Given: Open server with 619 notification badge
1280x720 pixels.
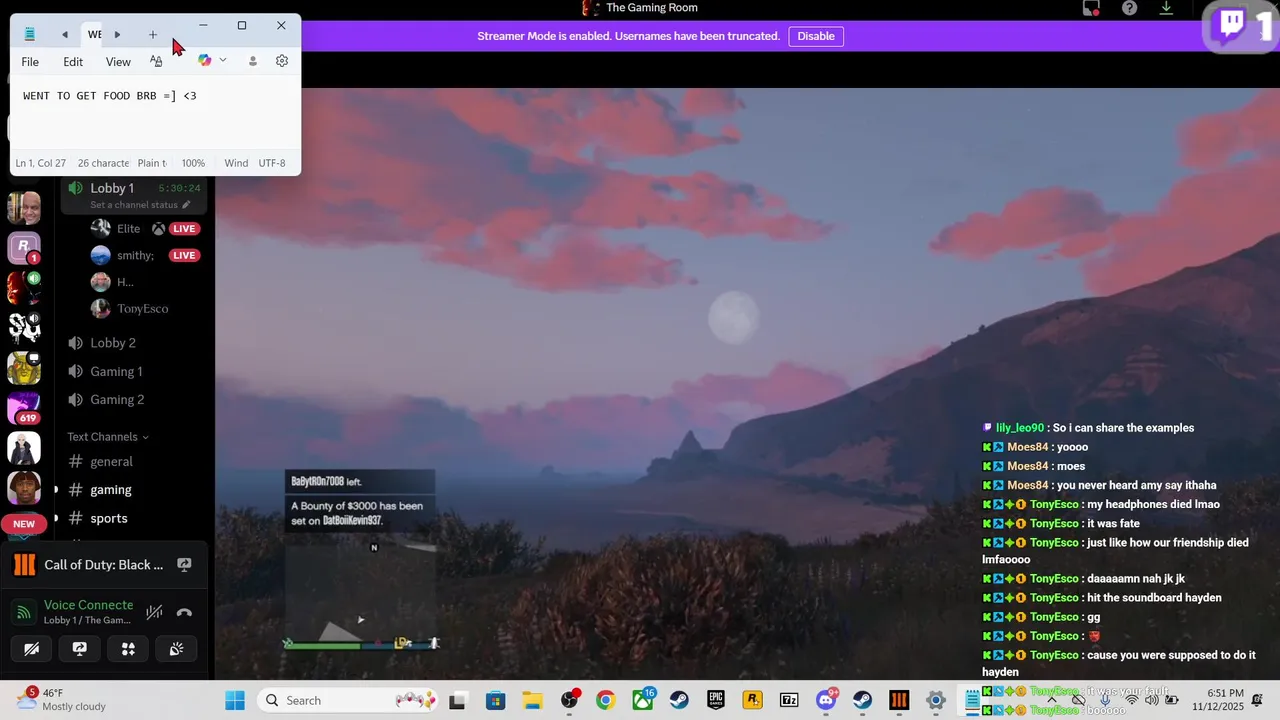Looking at the screenshot, I should 24,408.
